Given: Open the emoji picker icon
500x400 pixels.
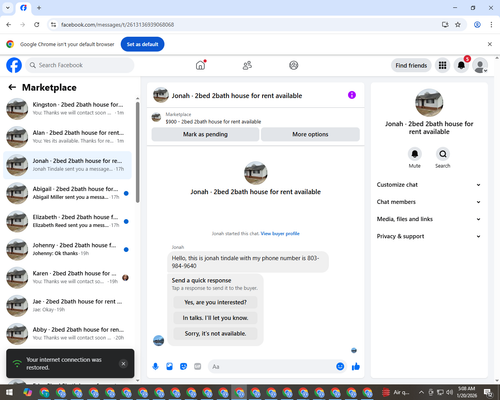Looking at the screenshot, I should pos(340,367).
